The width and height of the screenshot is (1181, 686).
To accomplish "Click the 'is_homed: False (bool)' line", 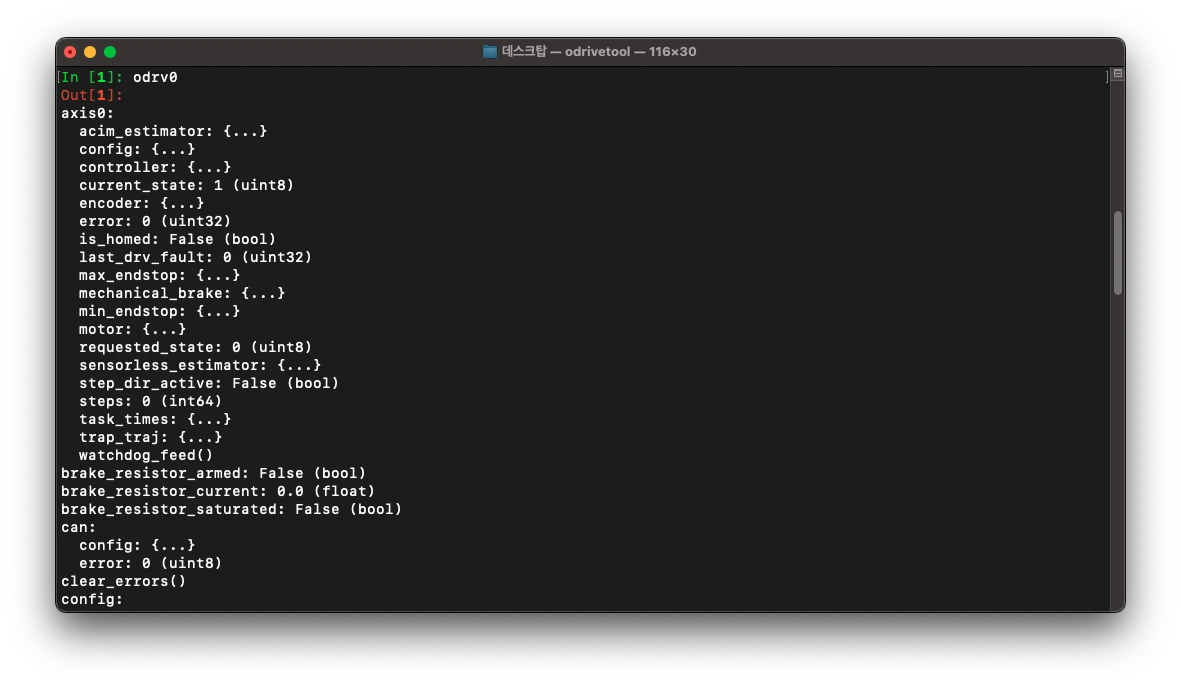I will pyautogui.click(x=177, y=239).
